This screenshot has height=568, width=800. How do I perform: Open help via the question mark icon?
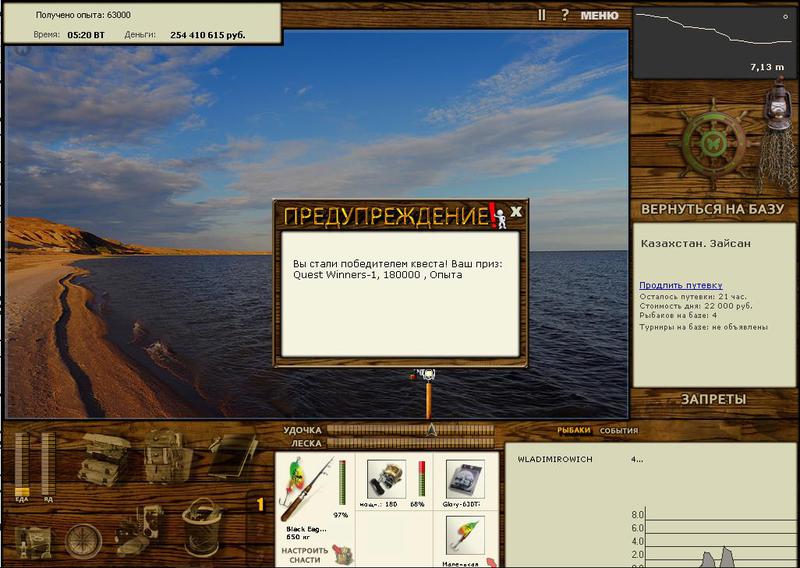click(x=564, y=15)
